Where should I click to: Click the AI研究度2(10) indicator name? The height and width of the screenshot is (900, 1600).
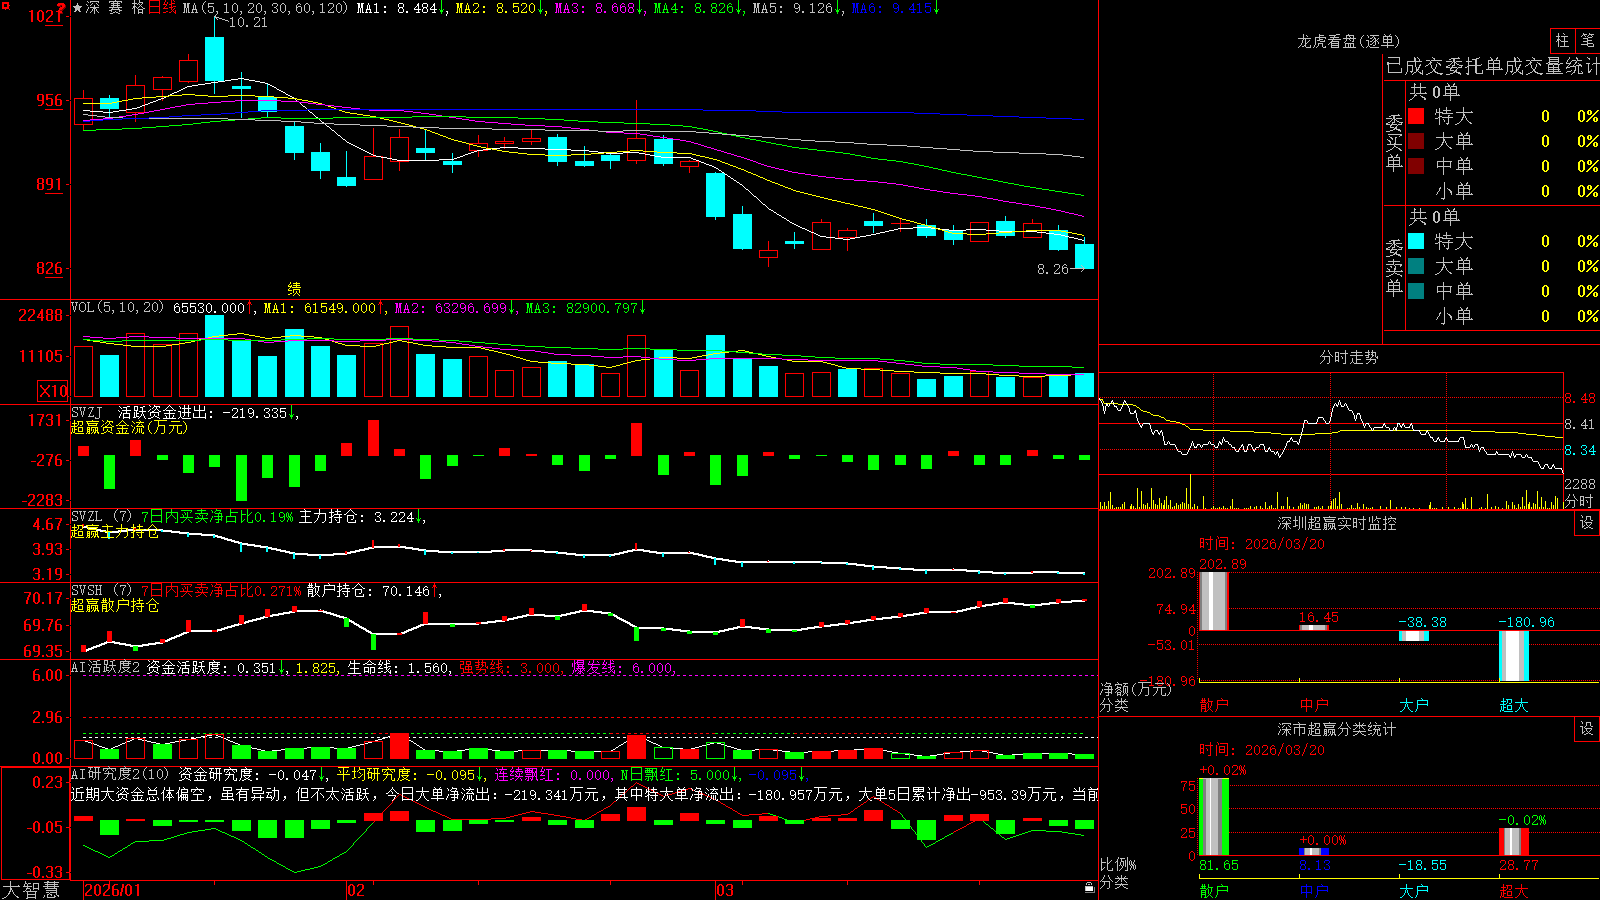tap(120, 774)
